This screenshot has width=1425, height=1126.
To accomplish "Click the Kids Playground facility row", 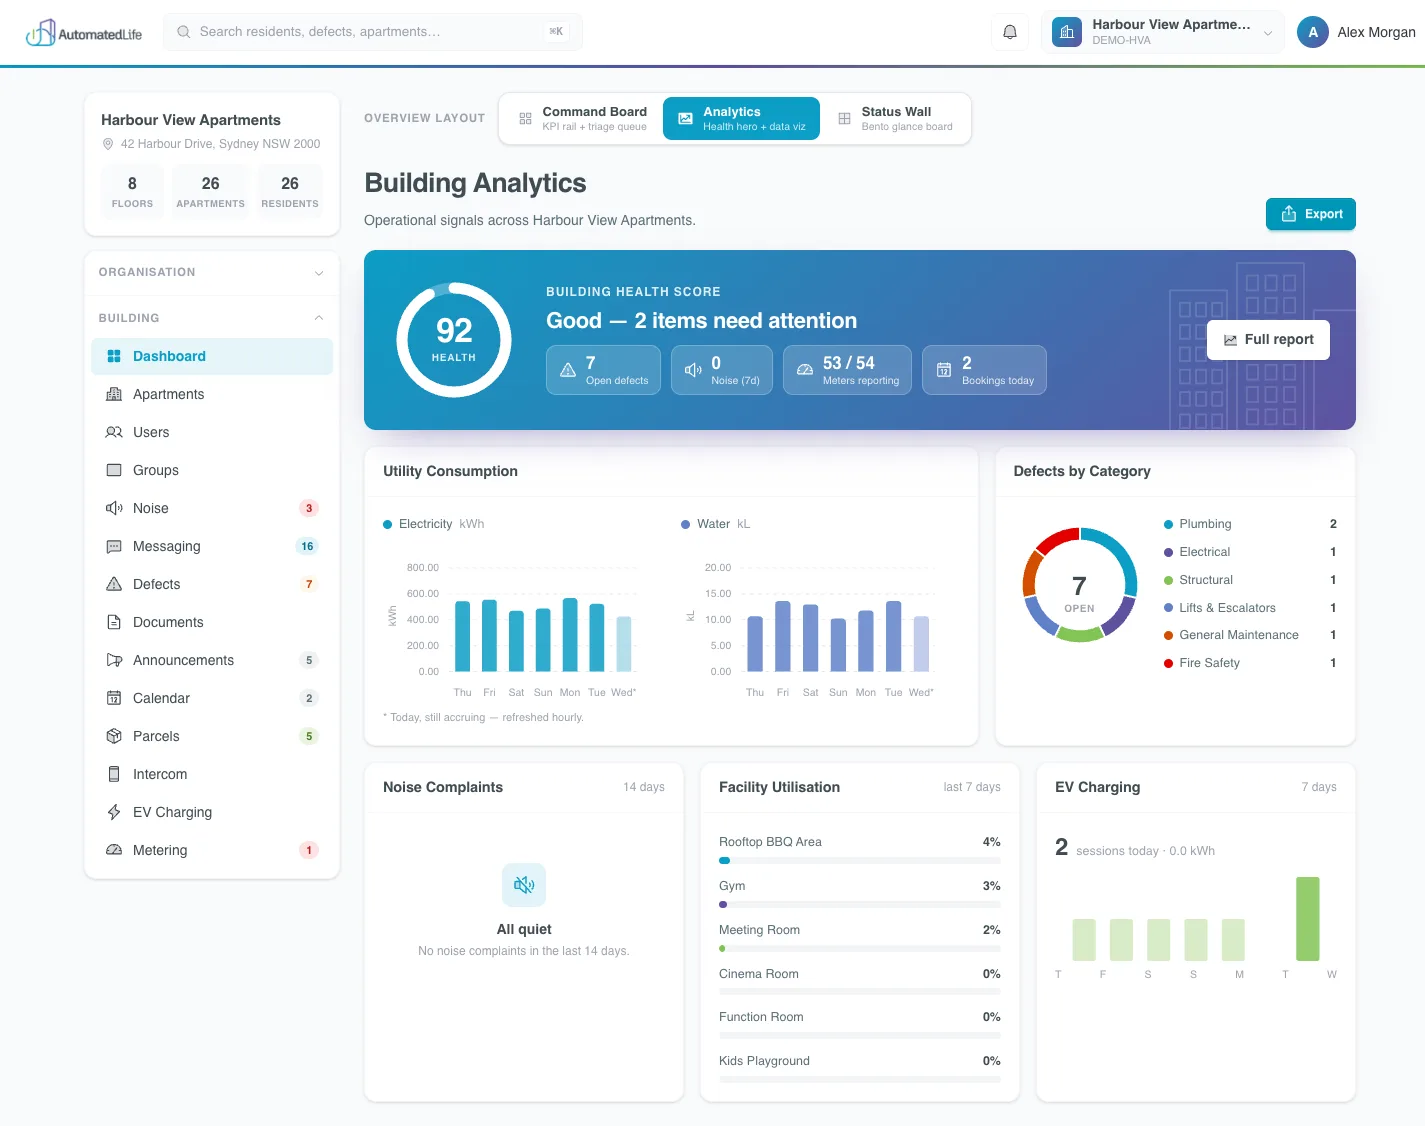I will coord(860,1068).
